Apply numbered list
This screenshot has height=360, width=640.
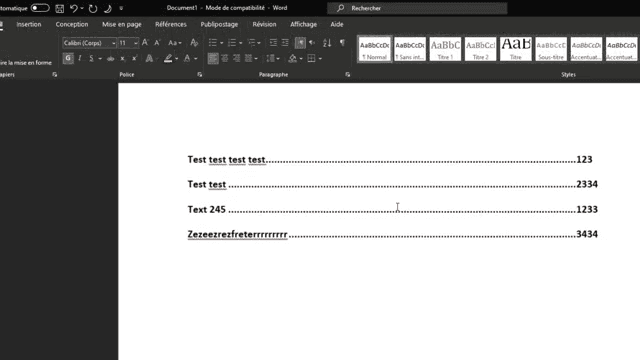click(232, 42)
